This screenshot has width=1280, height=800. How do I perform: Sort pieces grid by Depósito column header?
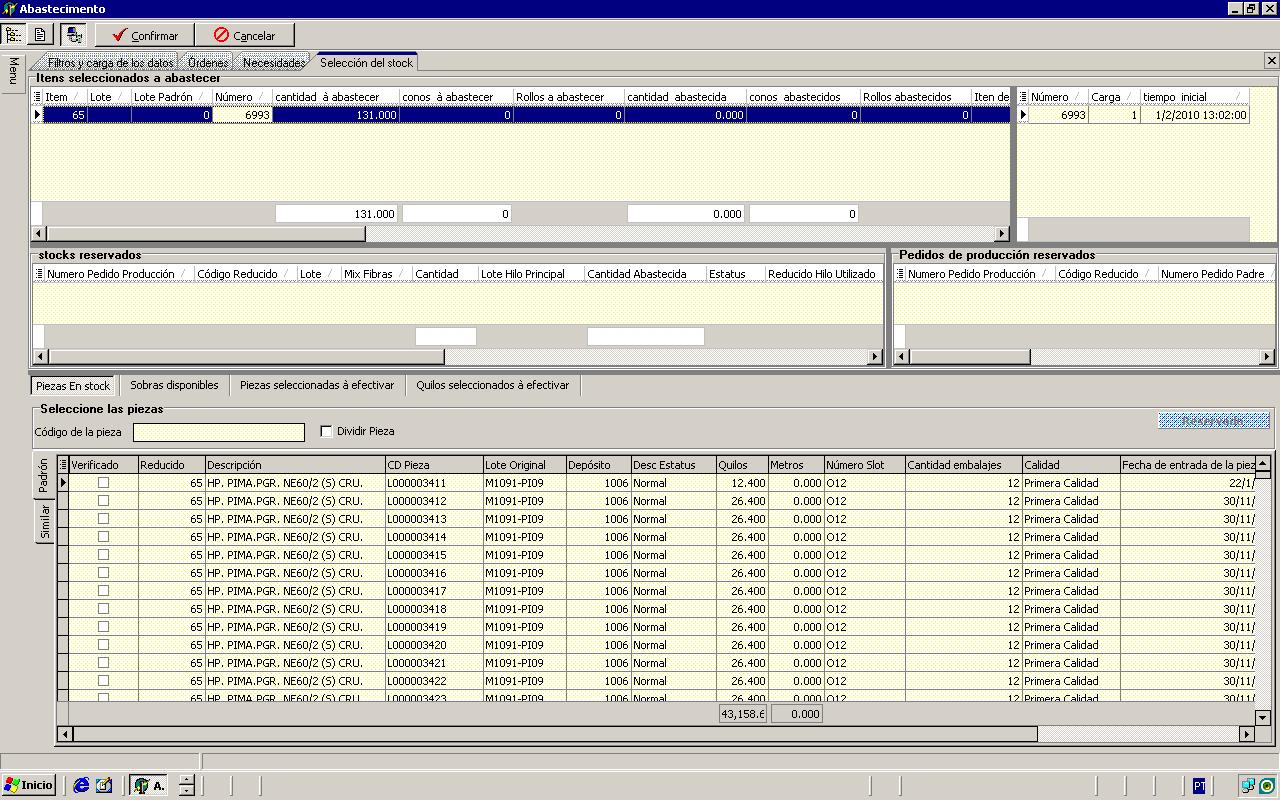pyautogui.click(x=597, y=465)
